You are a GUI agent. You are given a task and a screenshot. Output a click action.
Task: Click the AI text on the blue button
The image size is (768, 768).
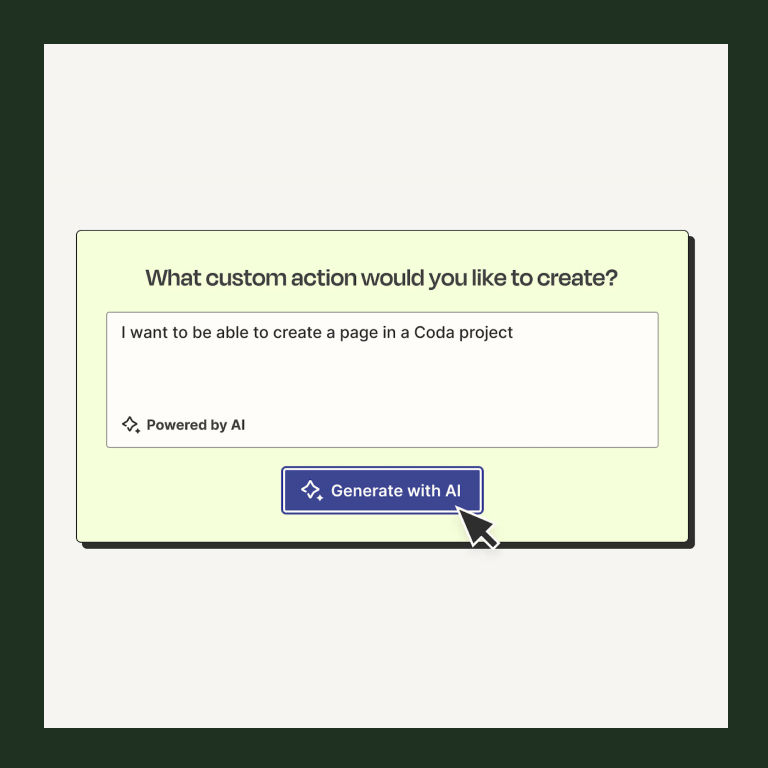coord(453,490)
